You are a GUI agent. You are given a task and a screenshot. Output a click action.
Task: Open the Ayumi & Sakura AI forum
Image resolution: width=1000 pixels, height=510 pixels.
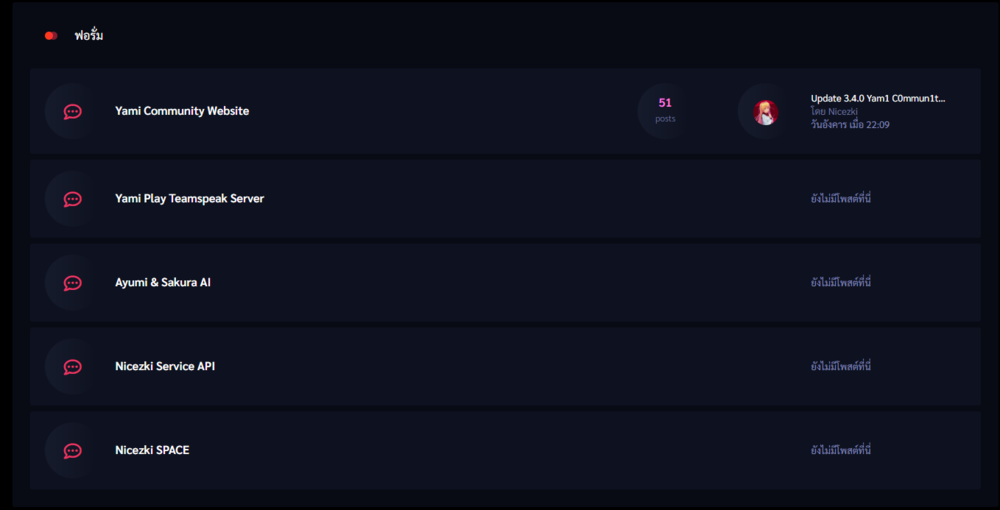coord(163,282)
